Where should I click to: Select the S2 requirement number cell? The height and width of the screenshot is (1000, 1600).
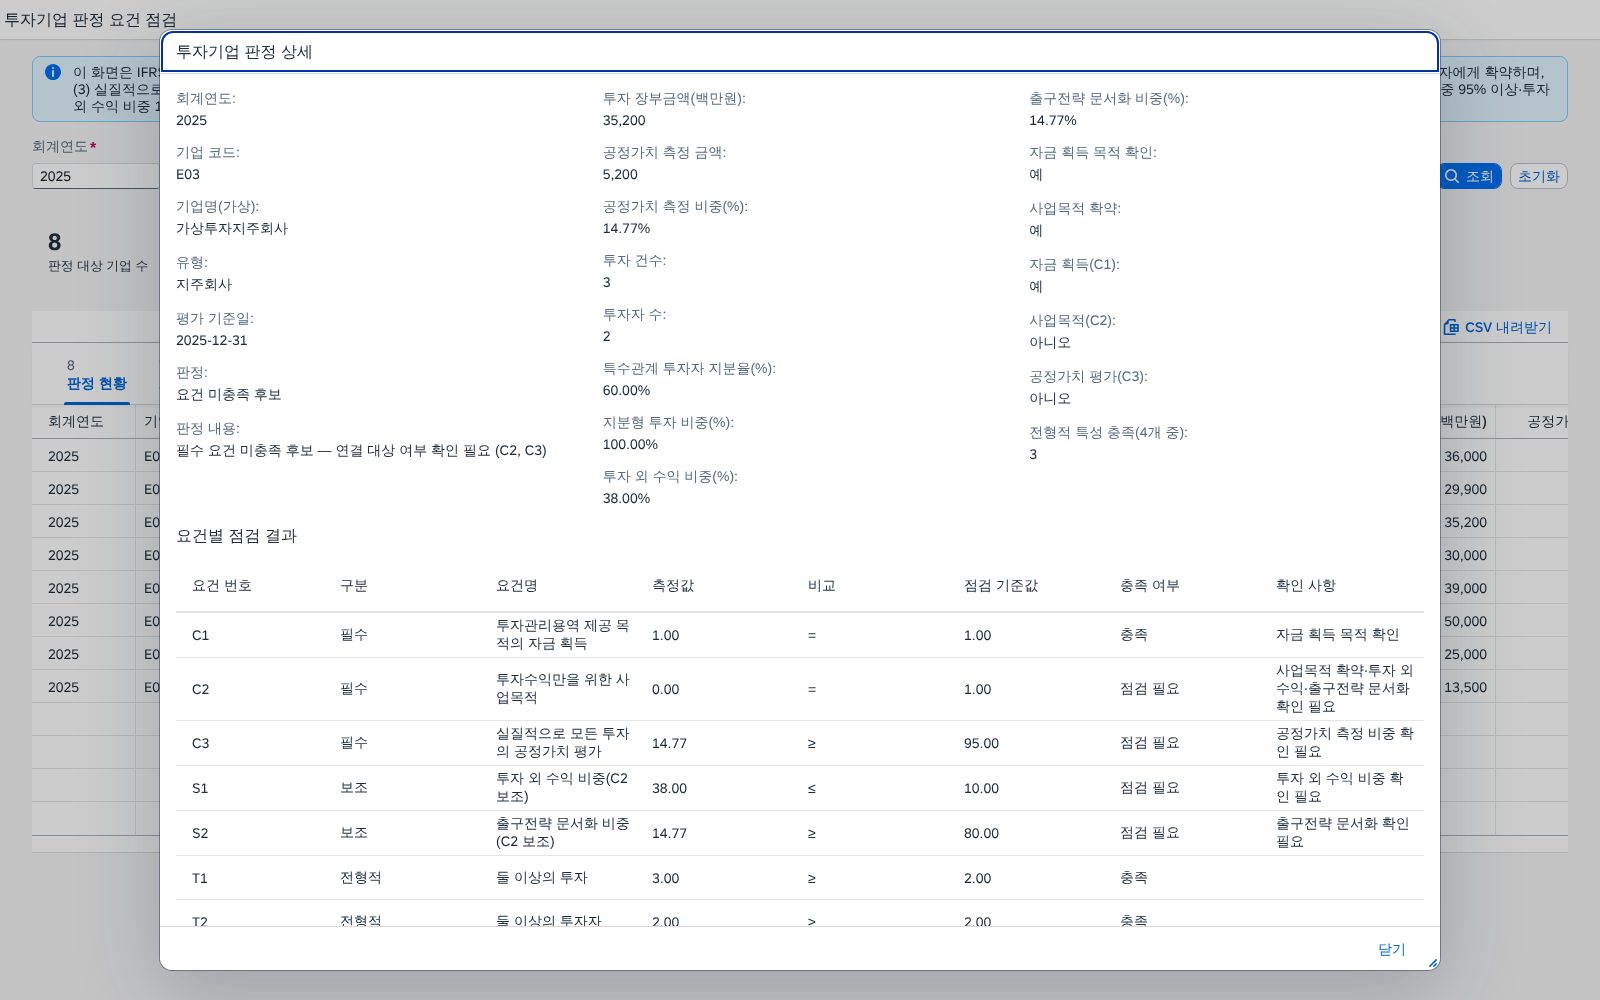(200, 833)
